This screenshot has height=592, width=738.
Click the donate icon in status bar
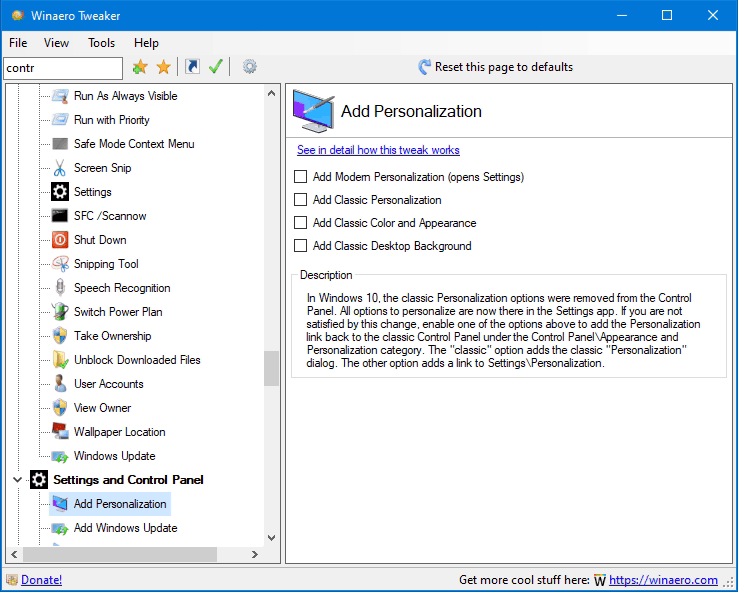tap(12, 580)
